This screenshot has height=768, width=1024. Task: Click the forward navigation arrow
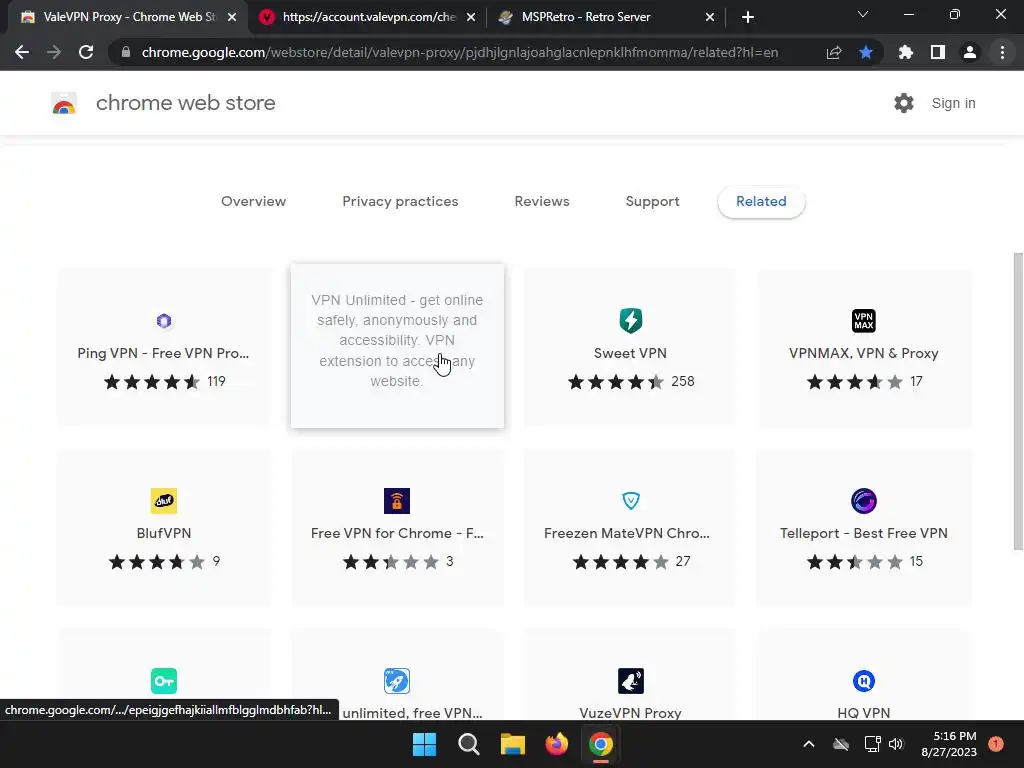[54, 52]
